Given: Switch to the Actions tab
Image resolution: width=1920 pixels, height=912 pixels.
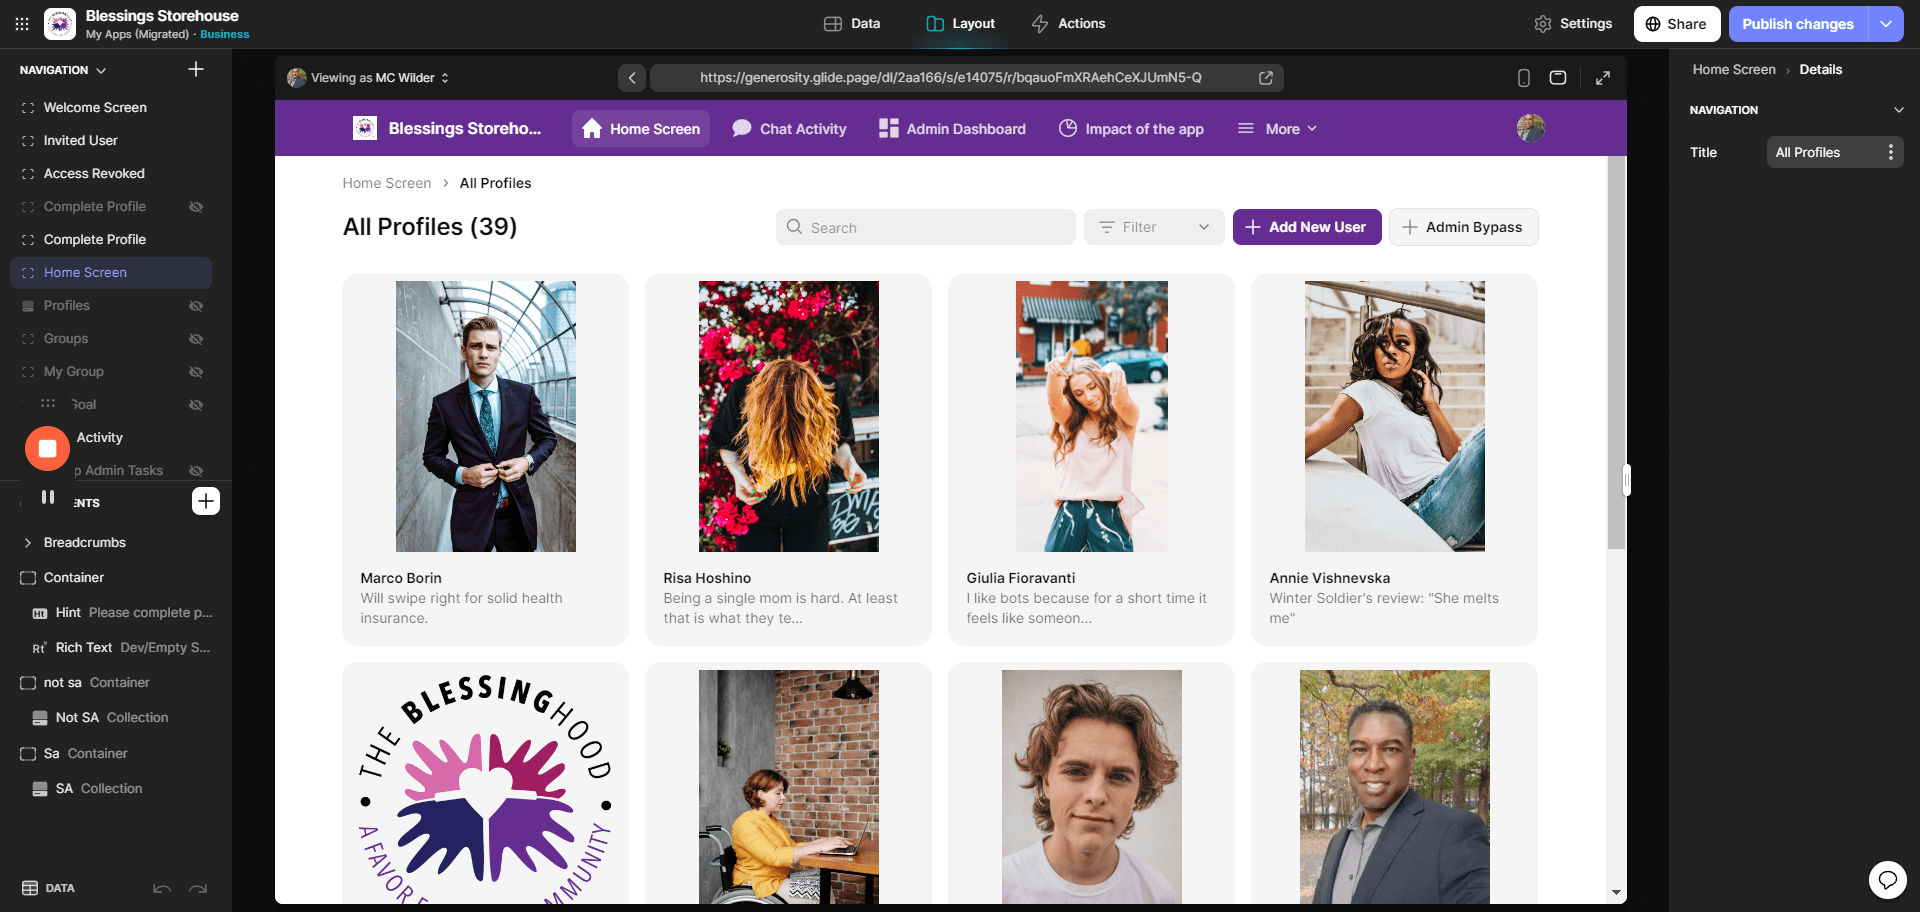Looking at the screenshot, I should click(x=1068, y=24).
